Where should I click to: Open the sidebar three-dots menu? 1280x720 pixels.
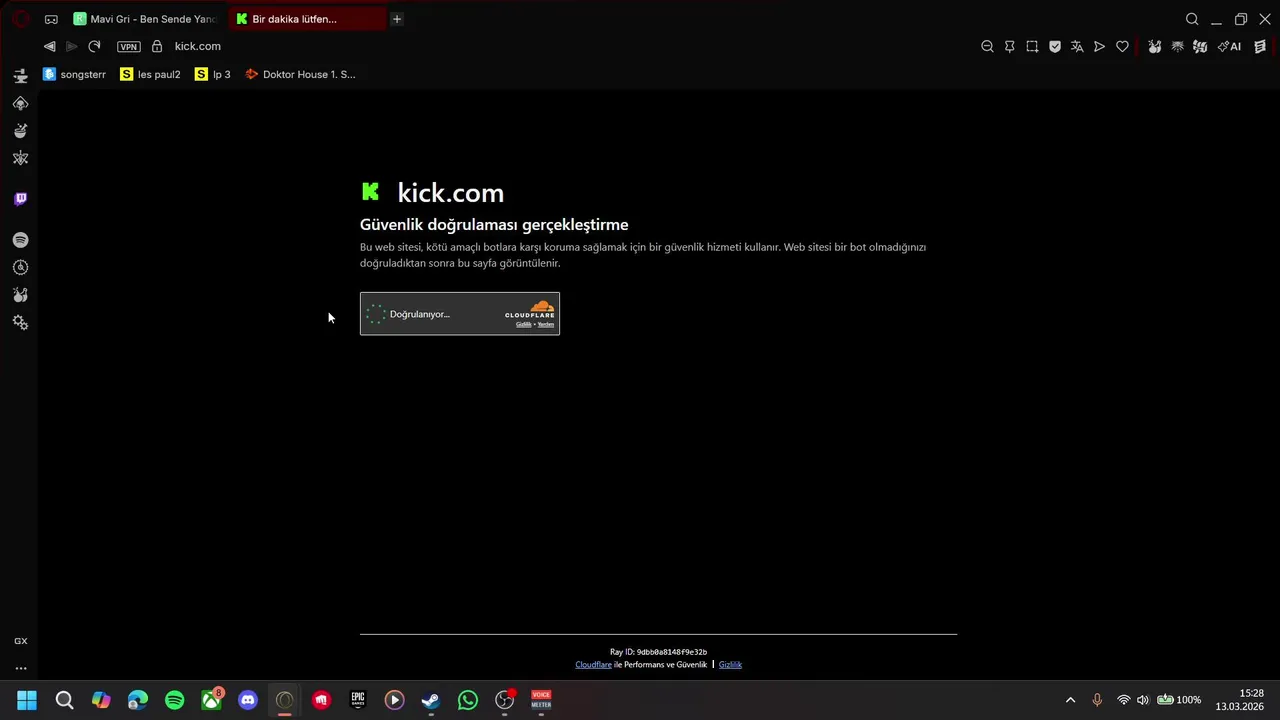[20, 668]
